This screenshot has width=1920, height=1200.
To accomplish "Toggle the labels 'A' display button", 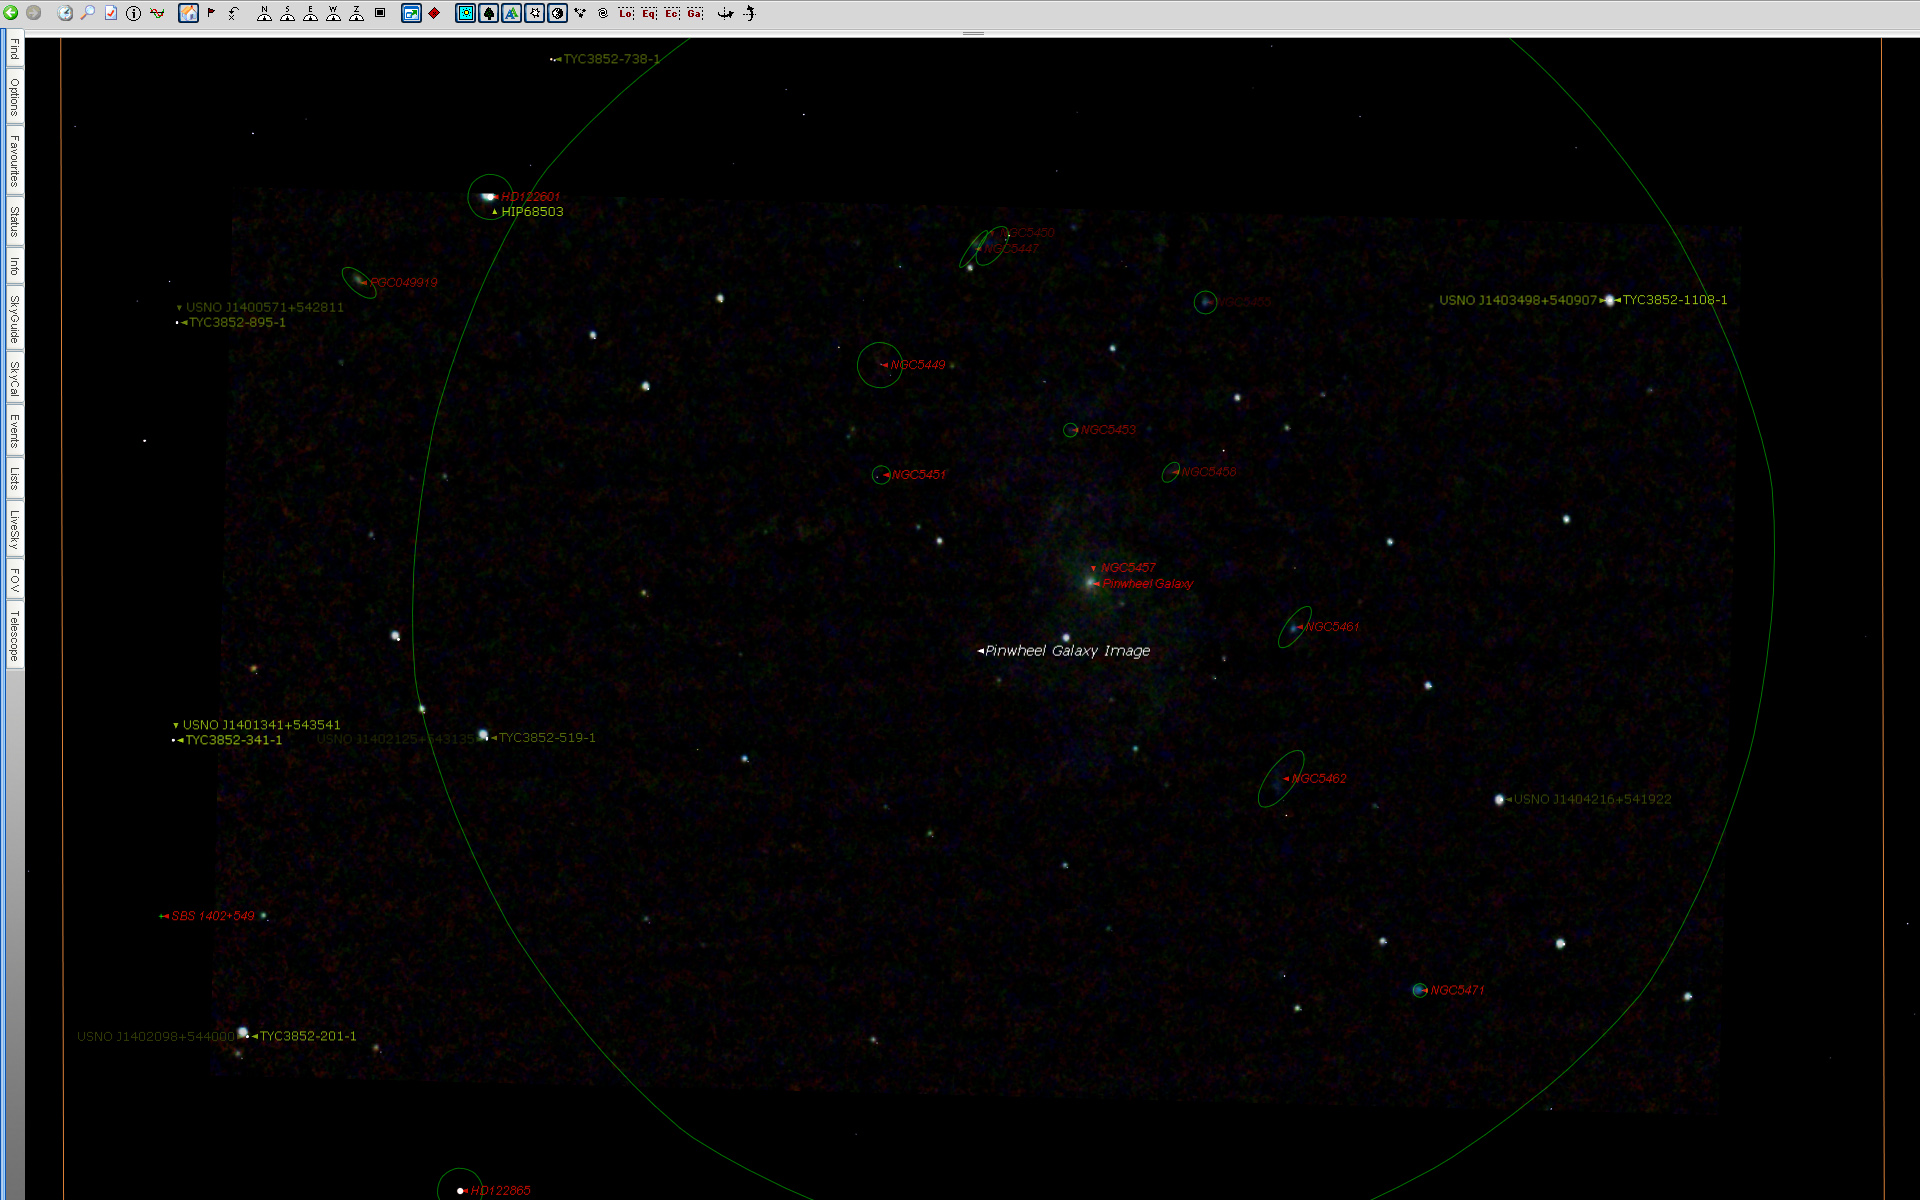I will 512,13.
